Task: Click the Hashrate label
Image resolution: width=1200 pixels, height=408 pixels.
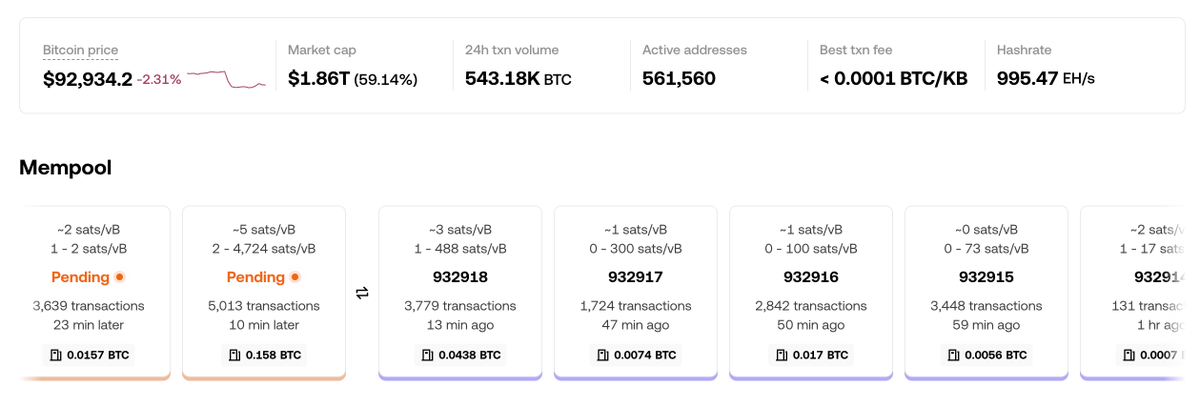Action: tap(1024, 50)
